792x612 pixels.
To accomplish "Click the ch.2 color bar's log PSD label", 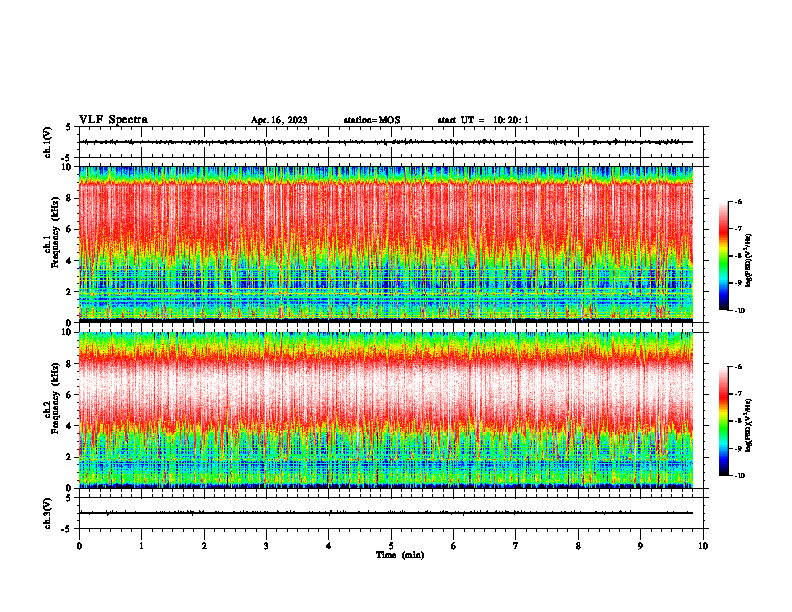I will click(749, 426).
